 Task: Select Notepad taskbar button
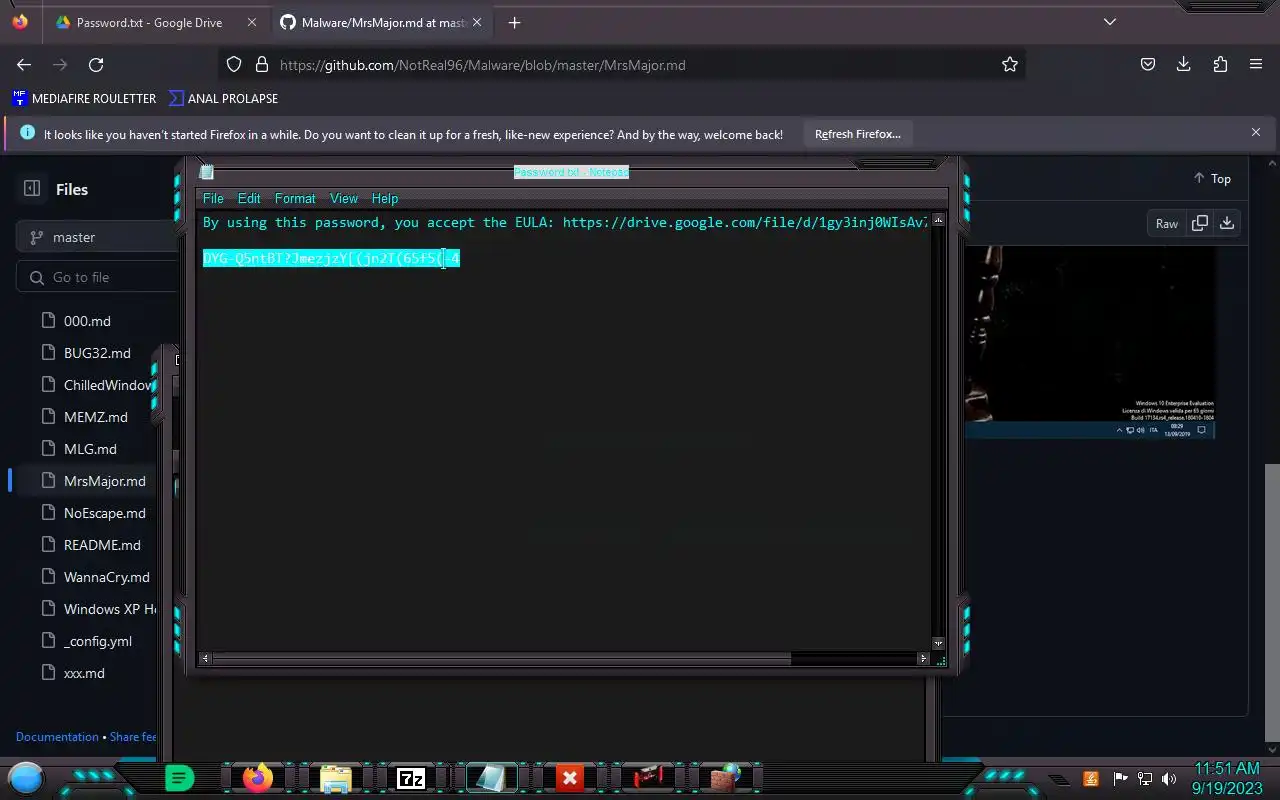click(490, 778)
